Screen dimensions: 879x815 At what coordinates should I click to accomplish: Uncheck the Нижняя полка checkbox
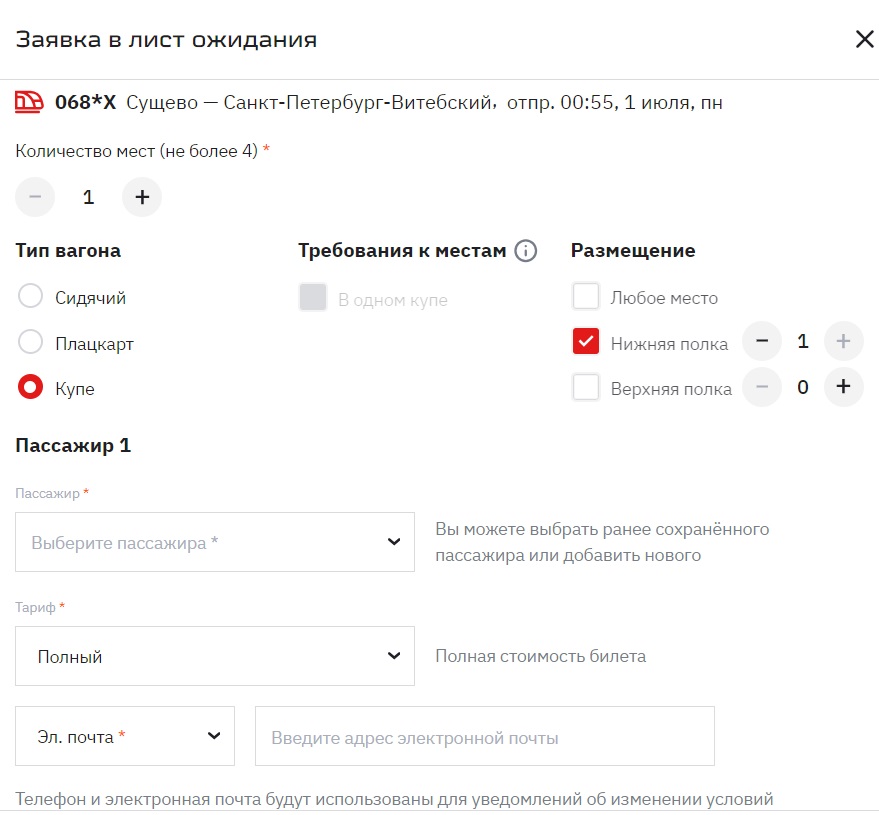586,342
